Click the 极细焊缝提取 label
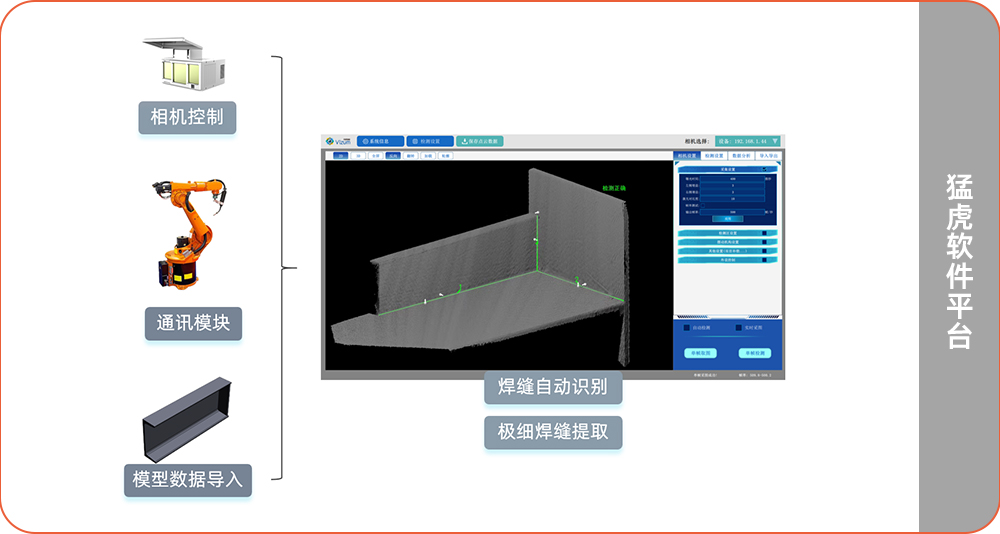The image size is (1000, 534). [x=553, y=432]
